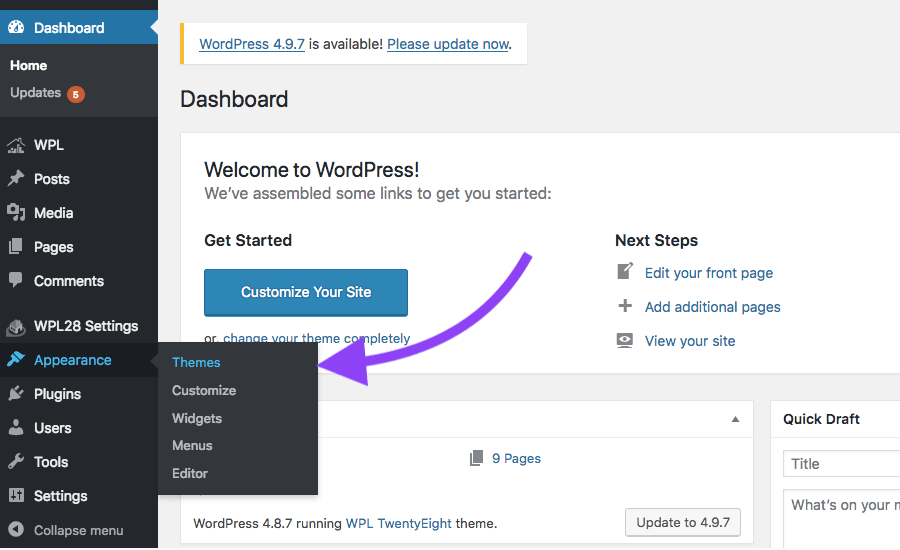Open the Tools menu label
This screenshot has width=900, height=550.
[51, 462]
